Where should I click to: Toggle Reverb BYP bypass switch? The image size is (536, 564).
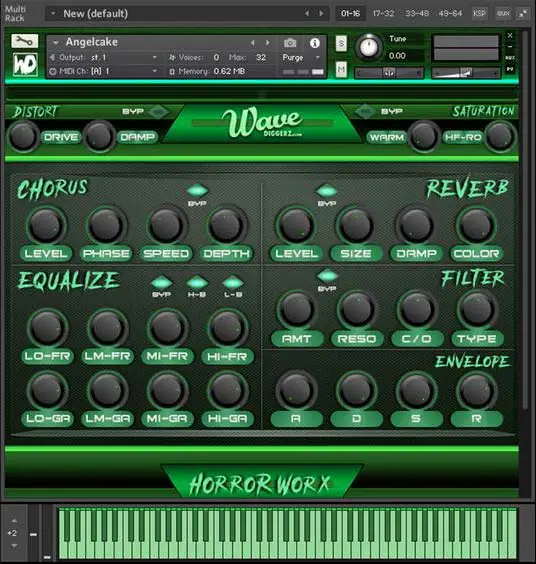click(326, 190)
